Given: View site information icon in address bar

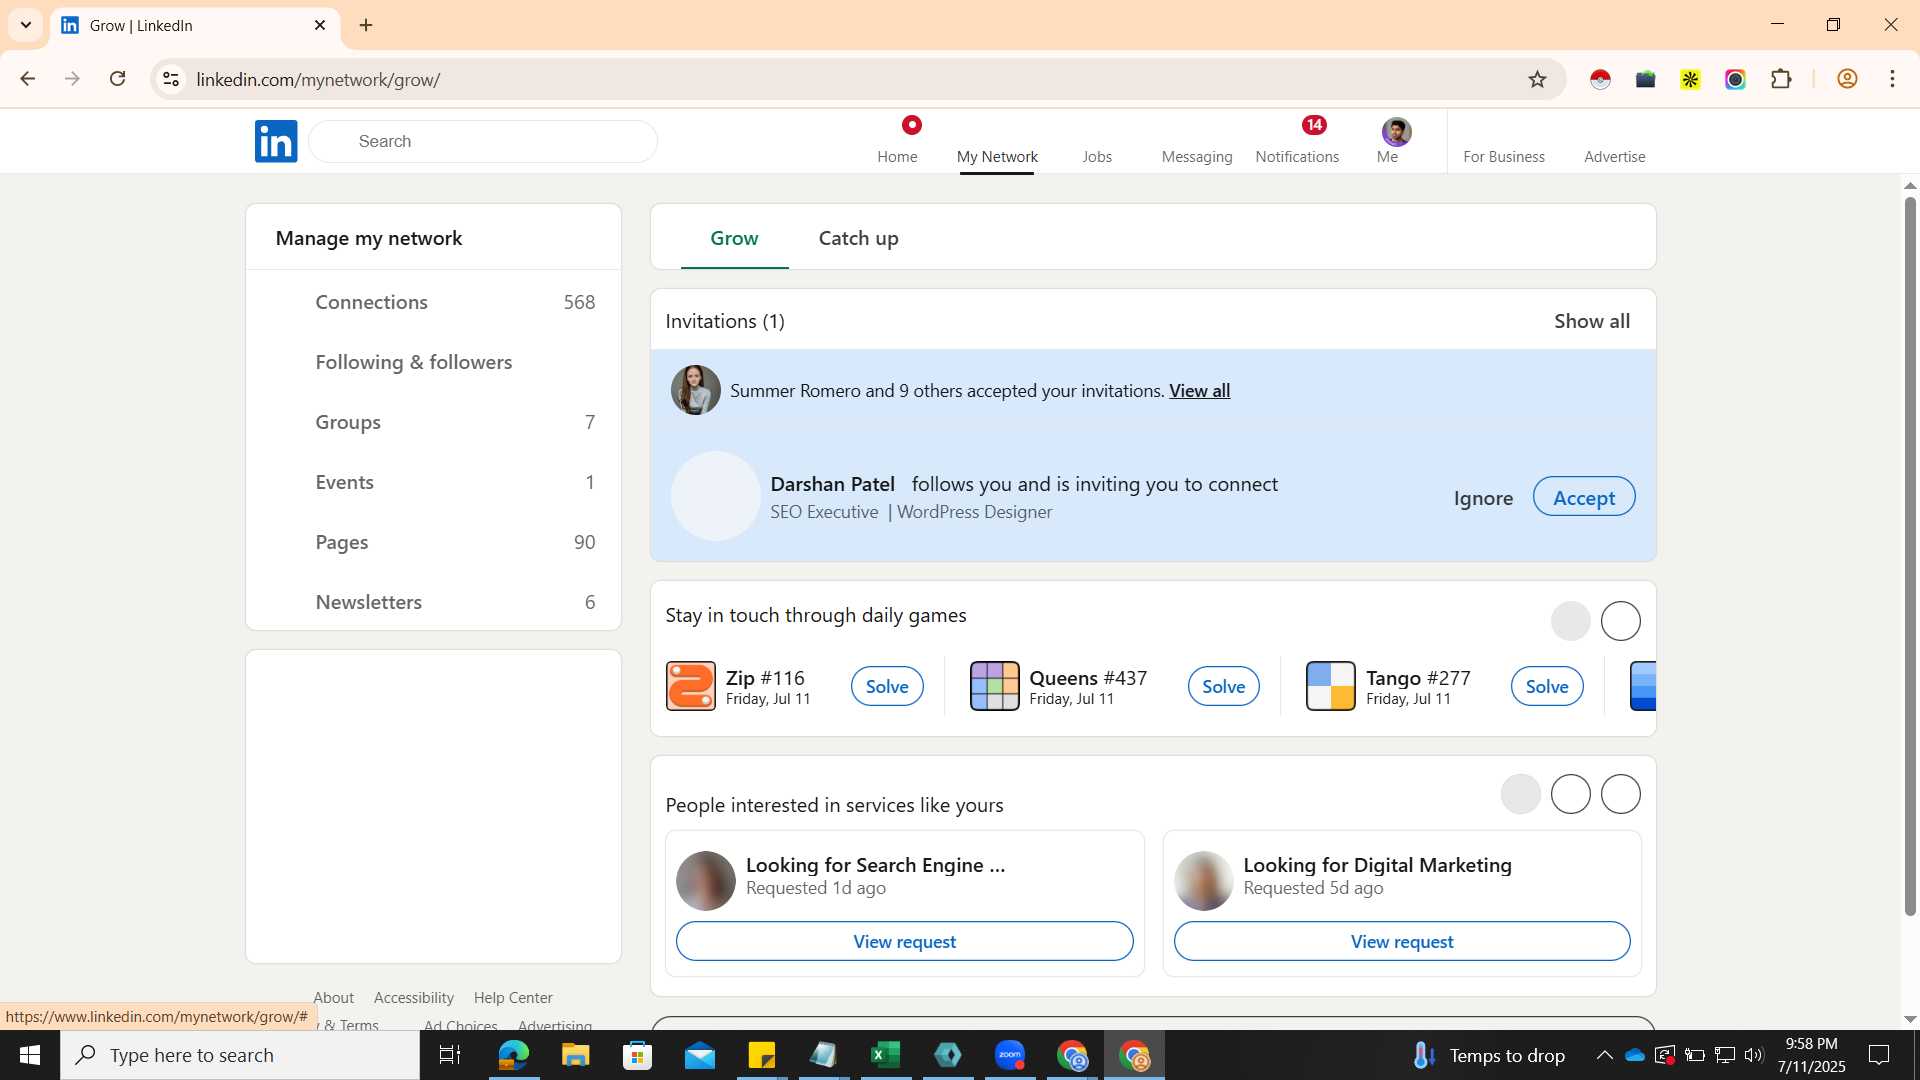Looking at the screenshot, I should pos(171,79).
